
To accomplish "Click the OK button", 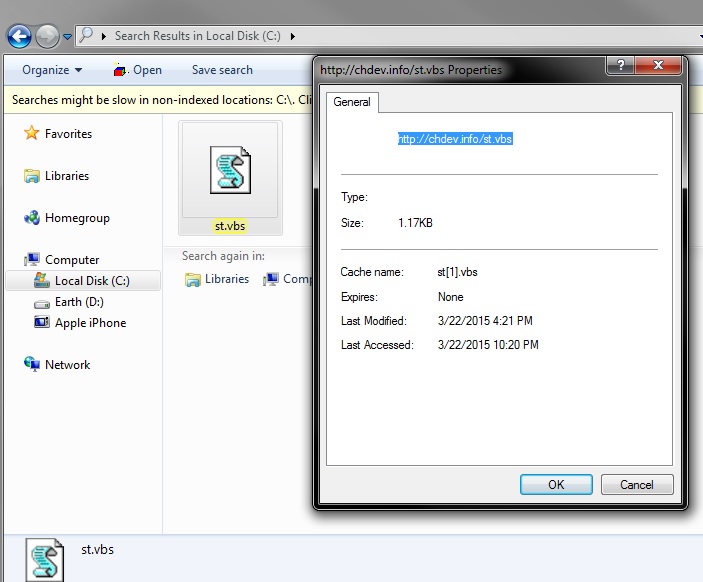I will 556,484.
